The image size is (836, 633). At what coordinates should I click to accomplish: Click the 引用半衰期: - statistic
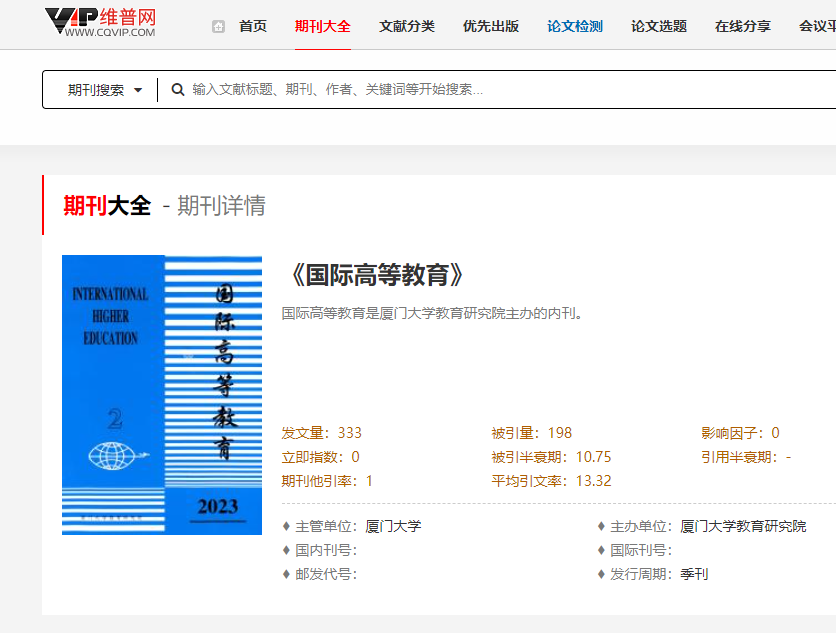point(746,457)
